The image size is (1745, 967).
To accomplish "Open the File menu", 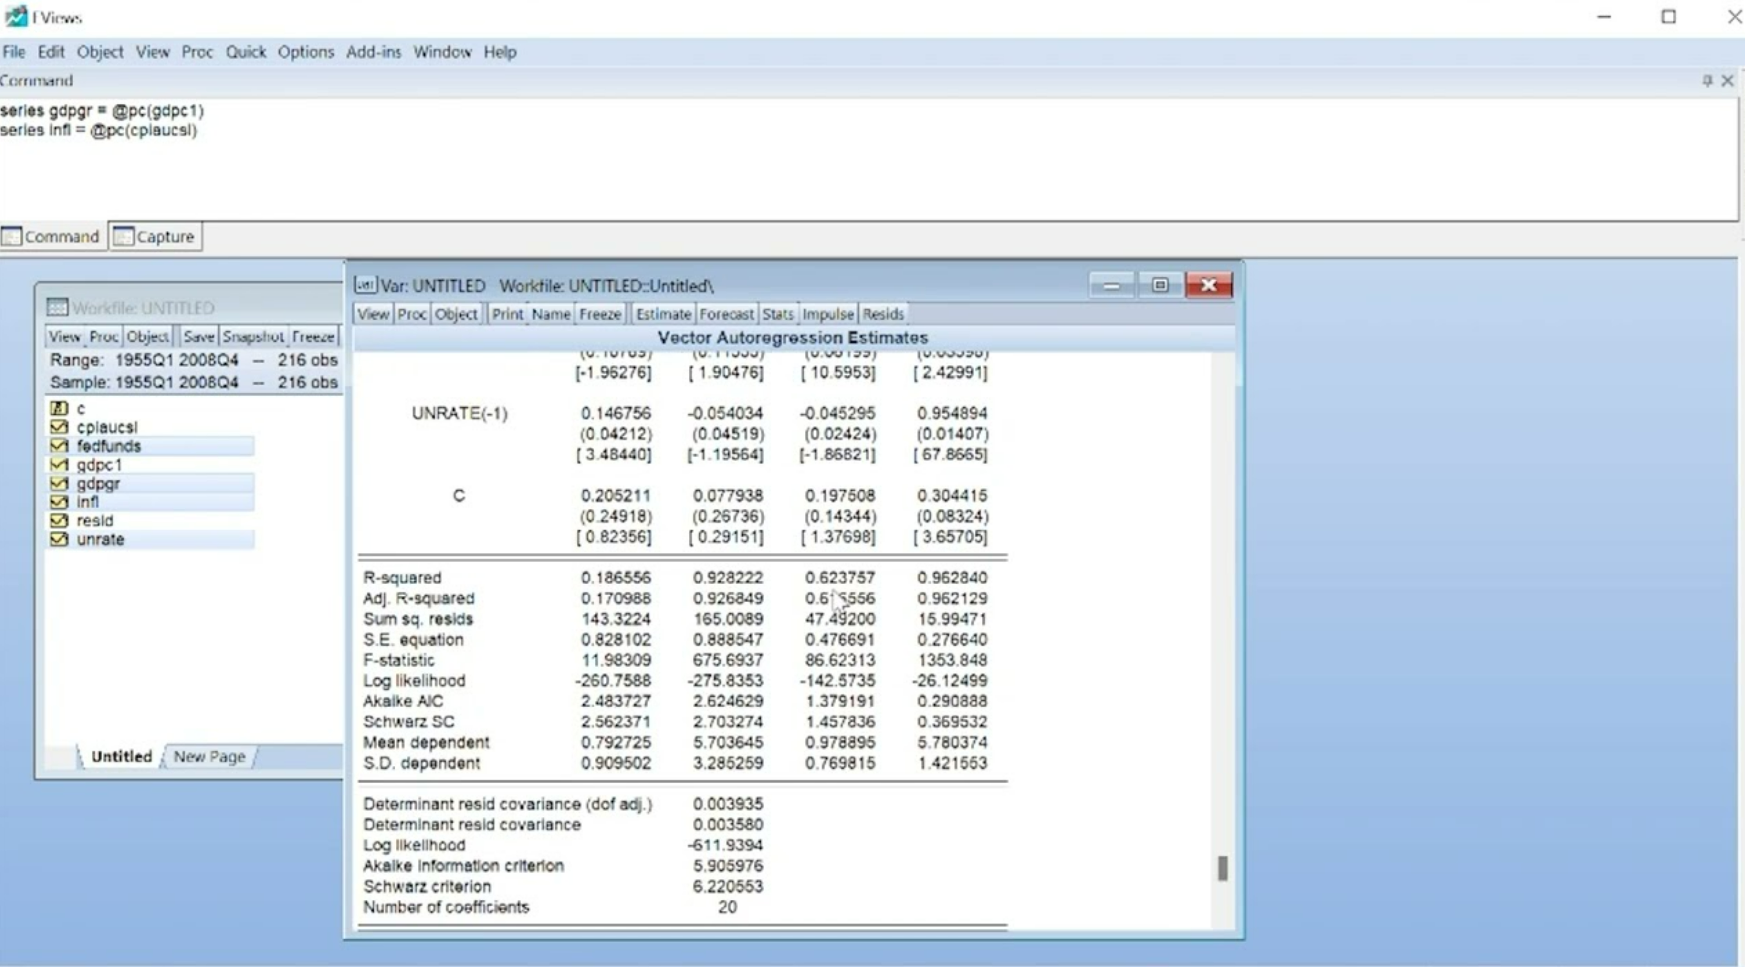I will (14, 52).
